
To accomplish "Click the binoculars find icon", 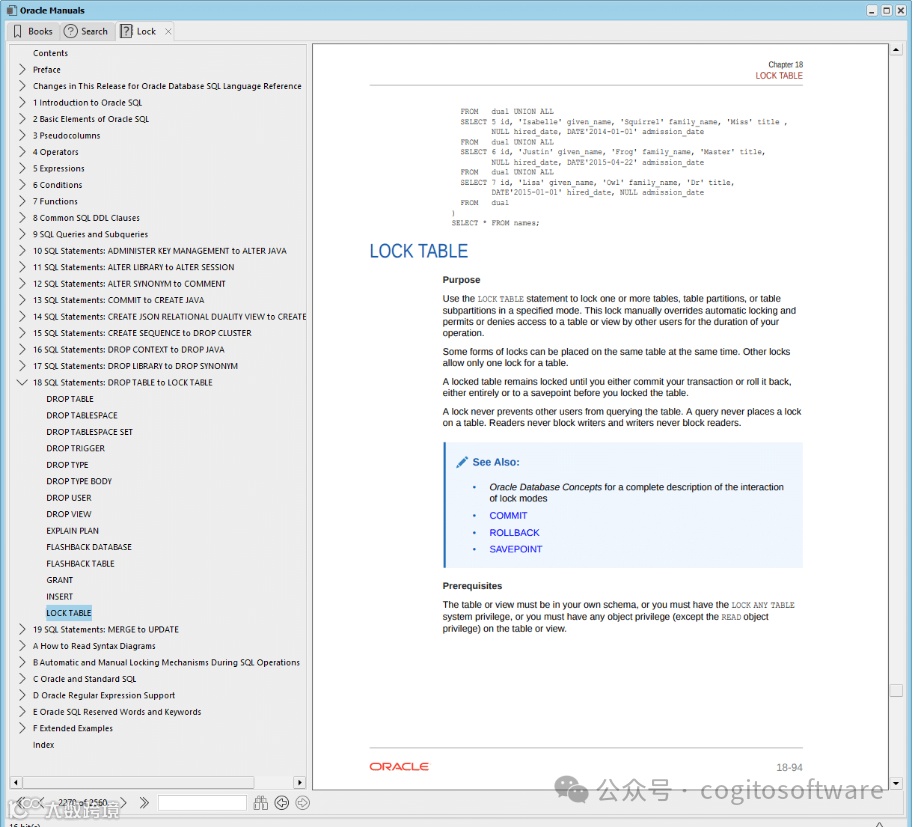I will tap(261, 803).
